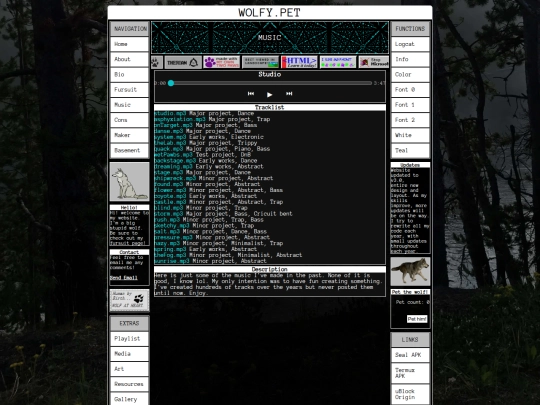Select backstage.mp3 track

coord(175,160)
